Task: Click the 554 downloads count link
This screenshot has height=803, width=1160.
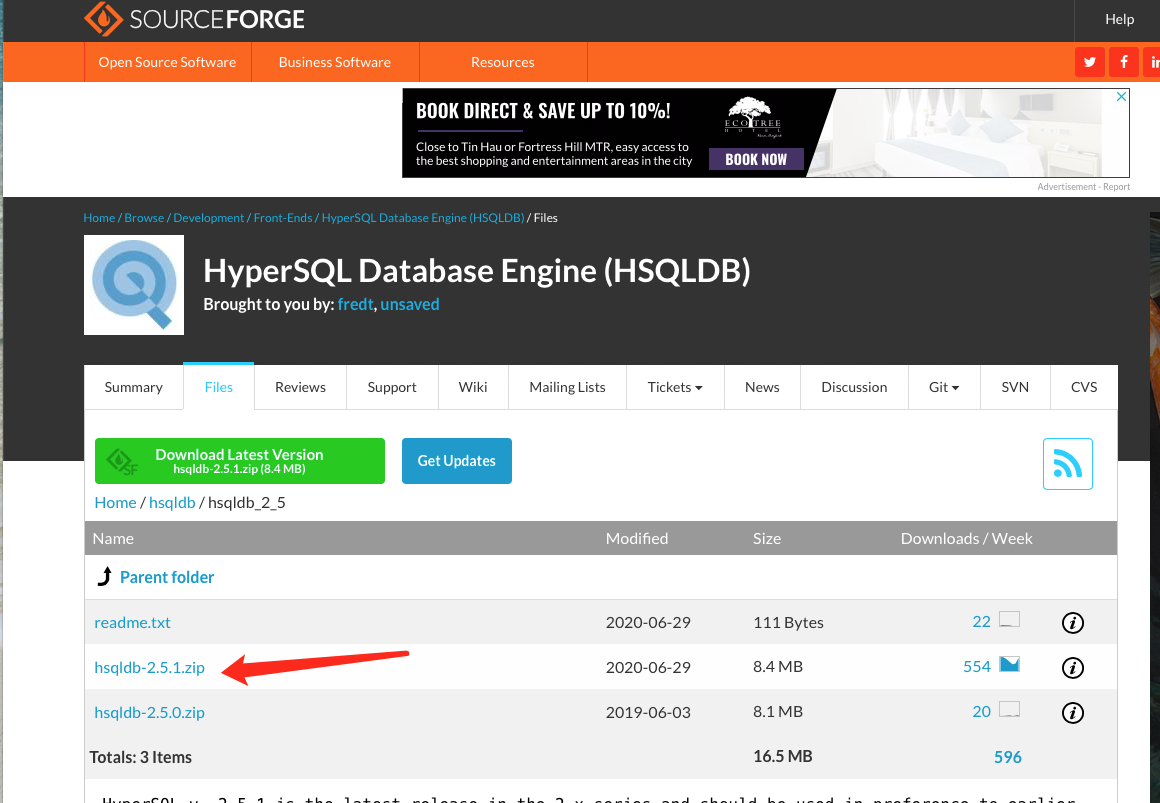Action: click(977, 666)
